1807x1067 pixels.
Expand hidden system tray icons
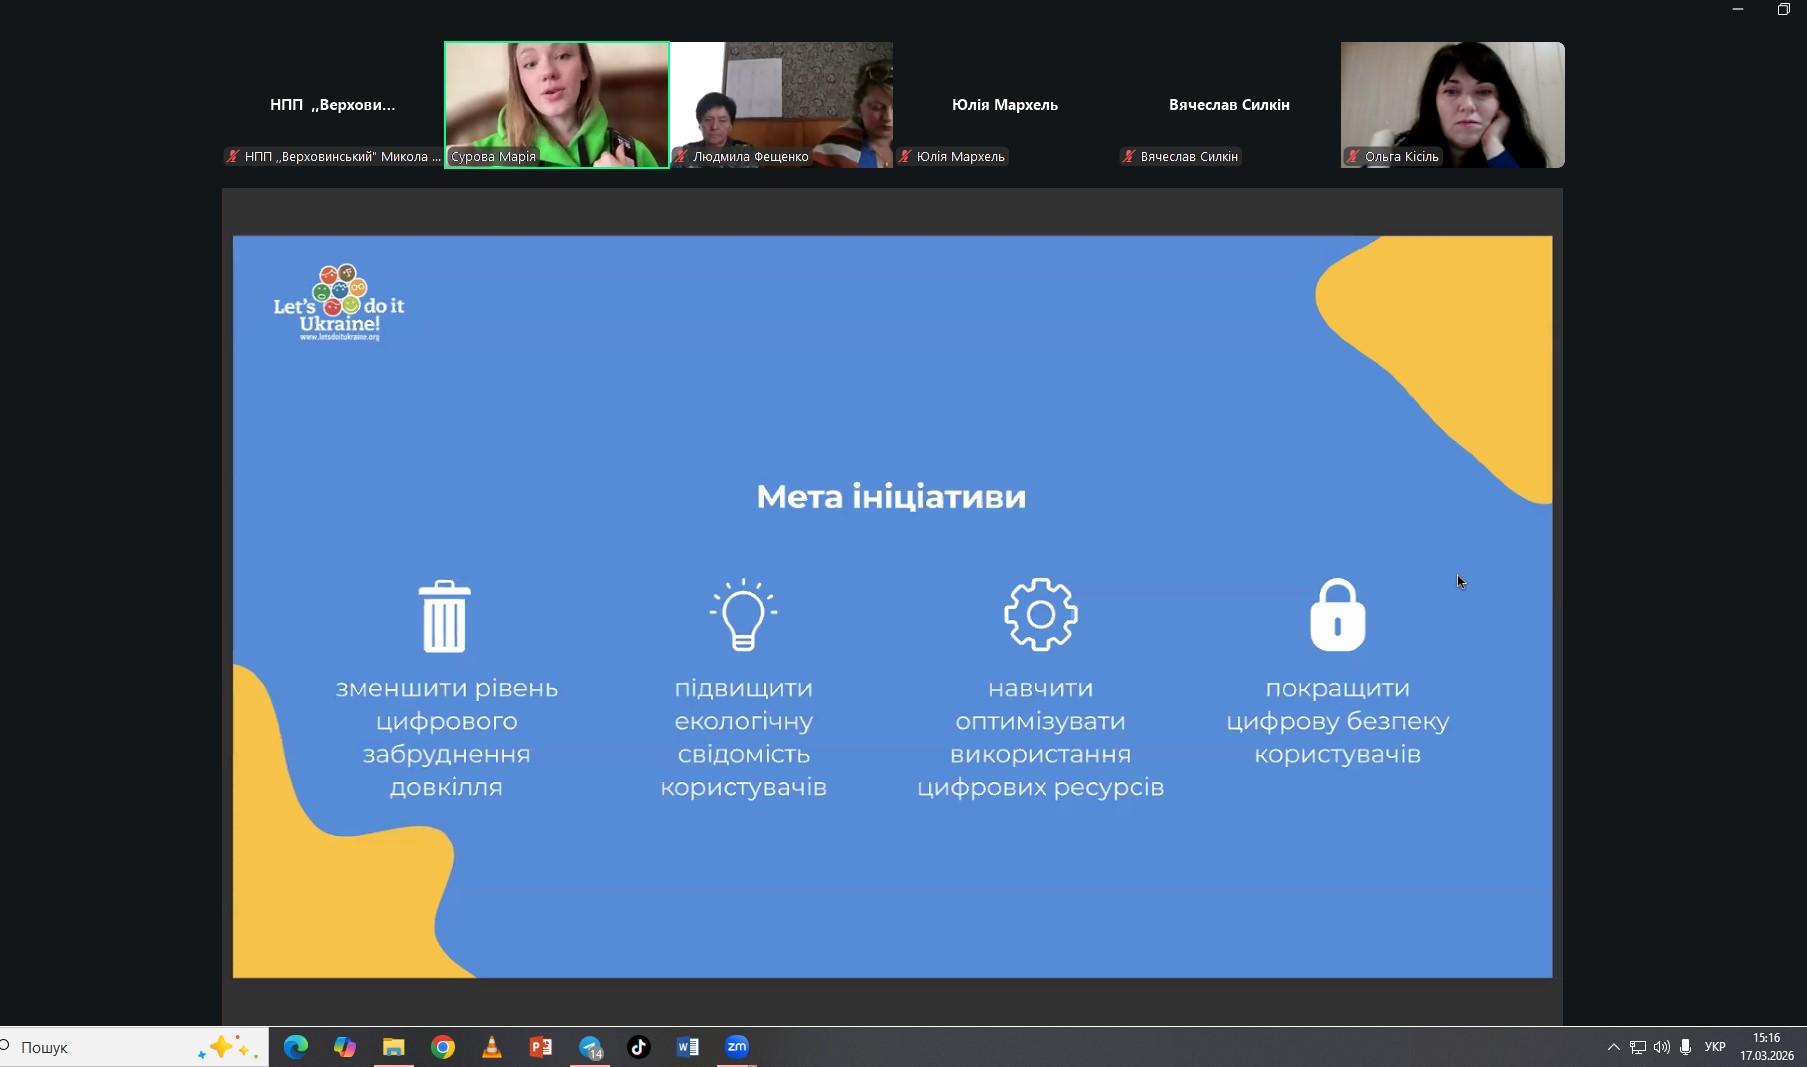(1613, 1047)
